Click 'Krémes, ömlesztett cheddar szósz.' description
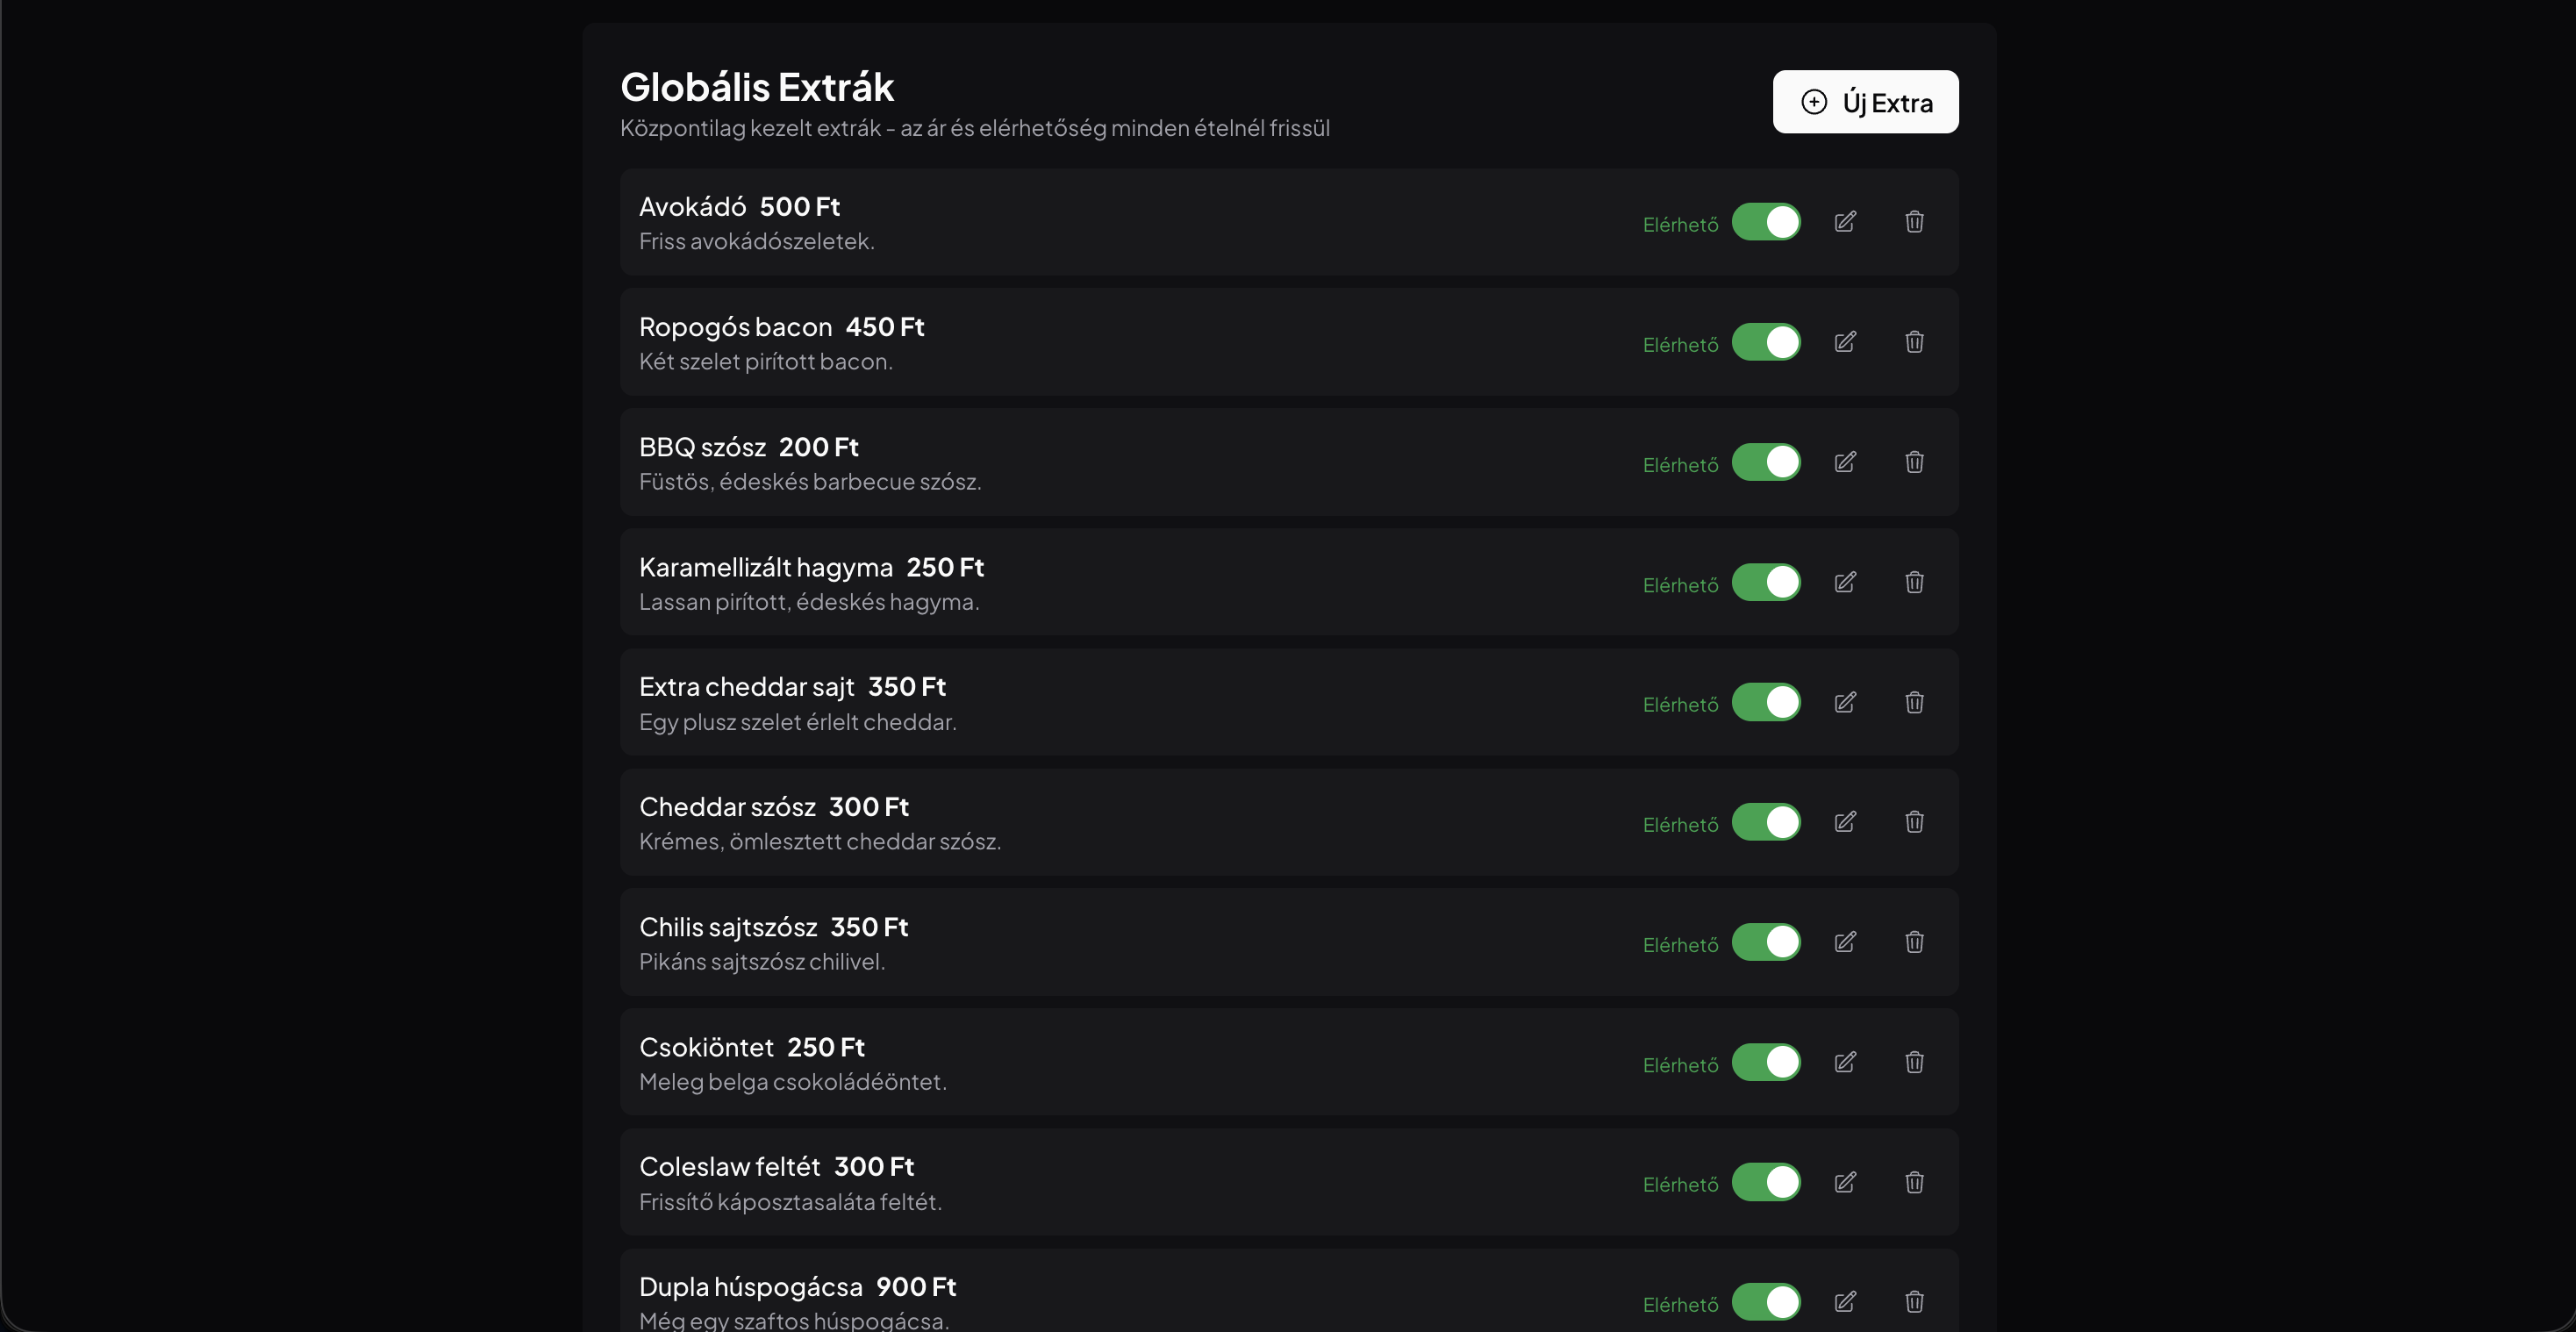2576x1332 pixels. 820,842
